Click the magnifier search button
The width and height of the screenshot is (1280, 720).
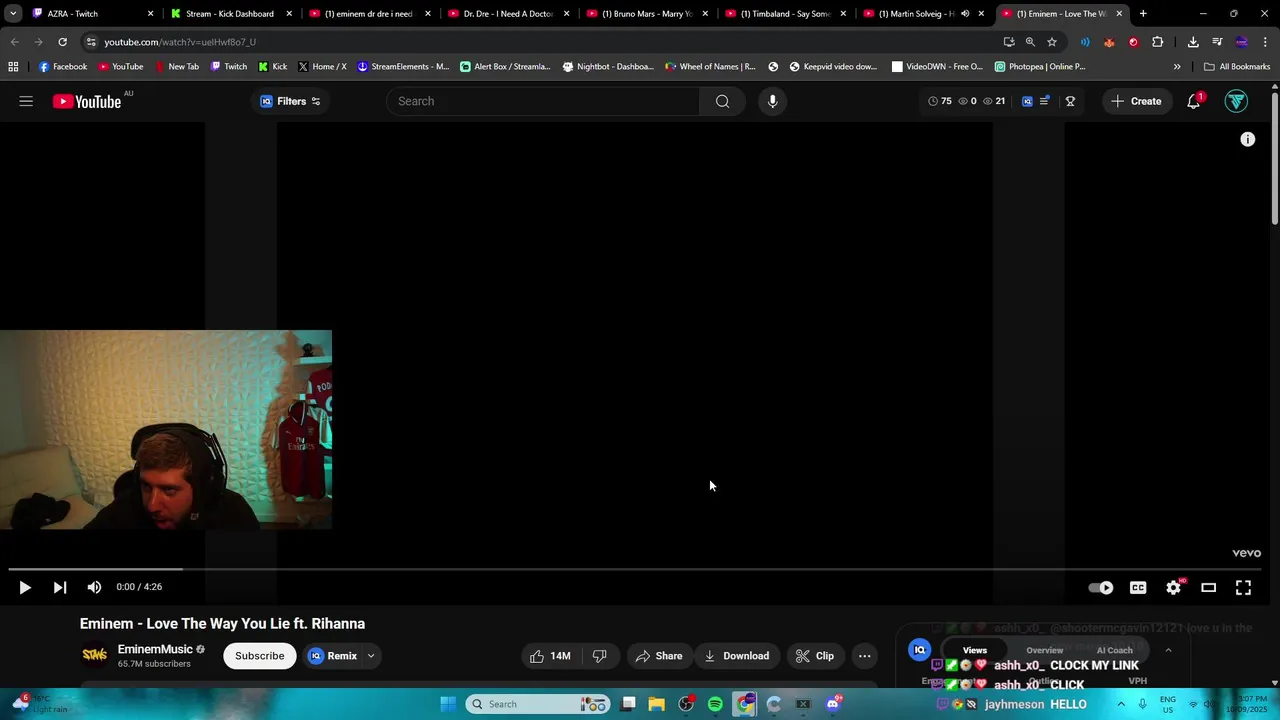(722, 101)
